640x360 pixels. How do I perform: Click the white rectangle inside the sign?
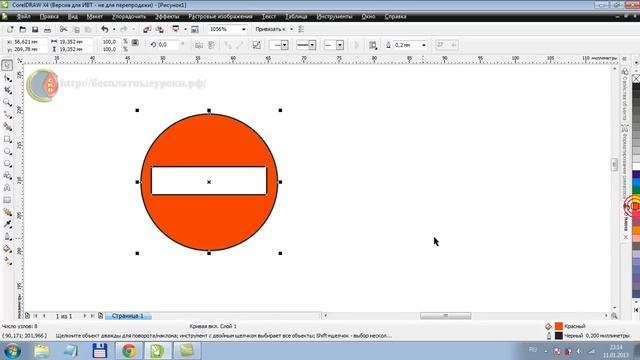[209, 181]
